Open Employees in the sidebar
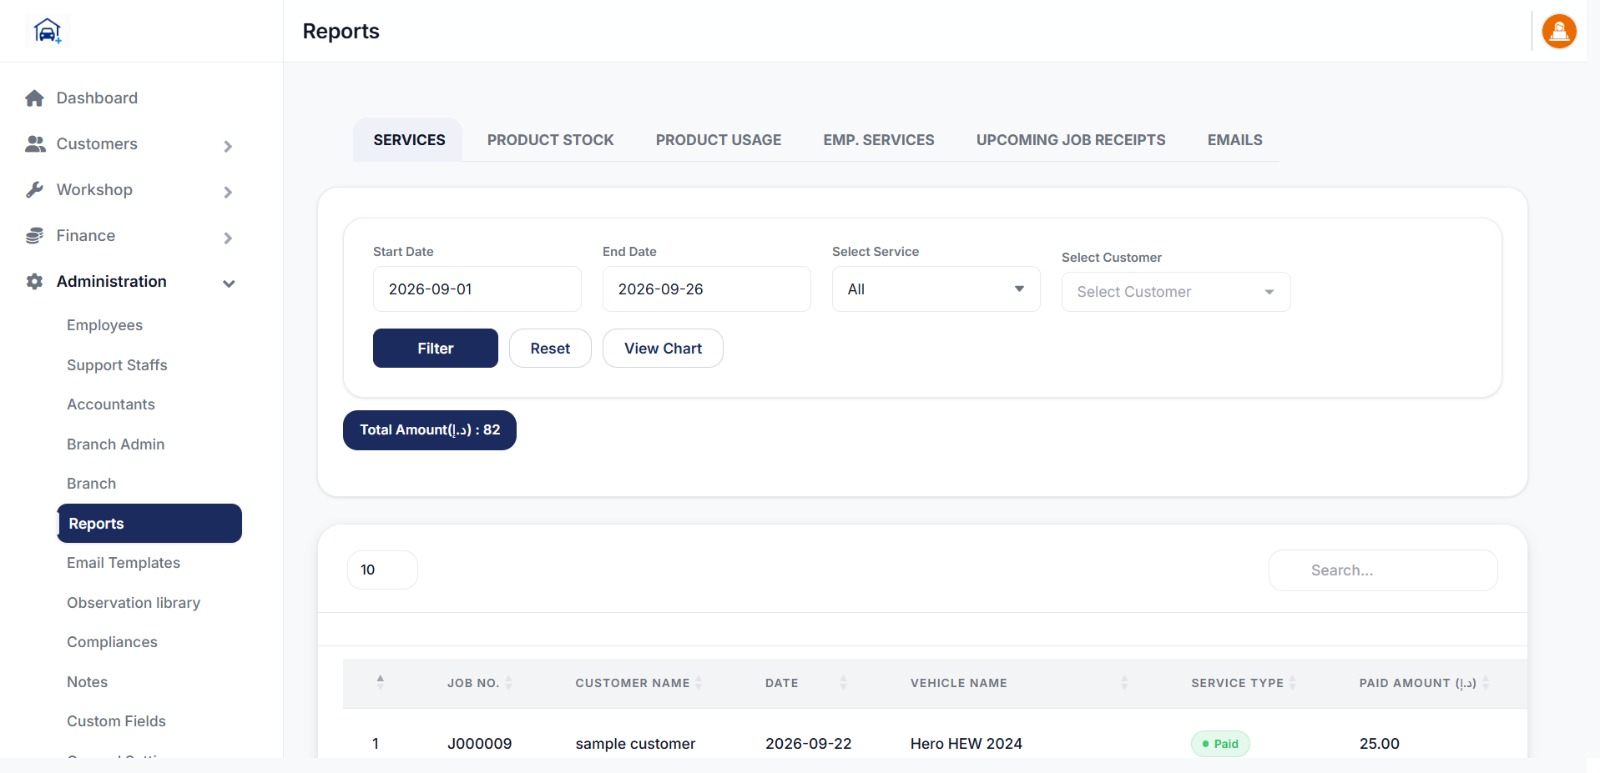This screenshot has width=1600, height=773. pyautogui.click(x=105, y=325)
